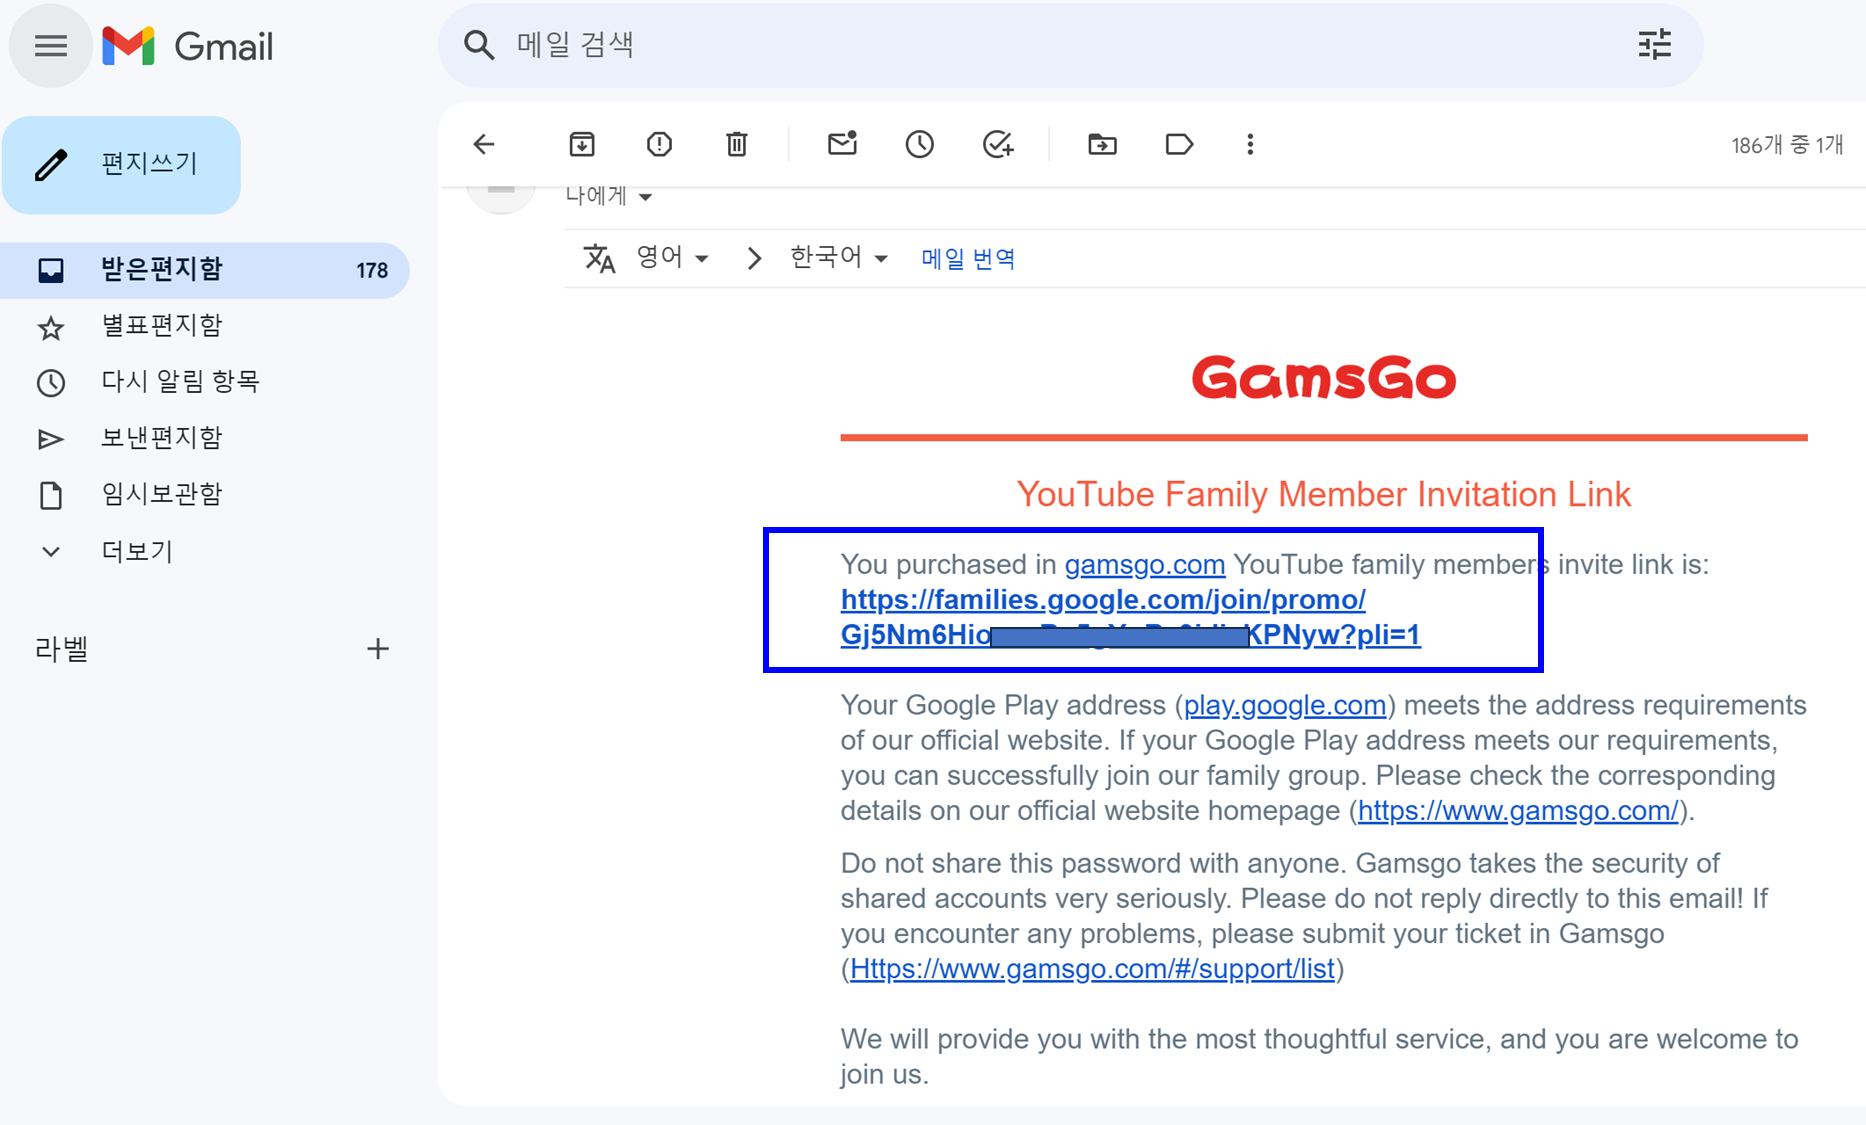
Task: Click the 라벨 section heading
Action: click(62, 650)
